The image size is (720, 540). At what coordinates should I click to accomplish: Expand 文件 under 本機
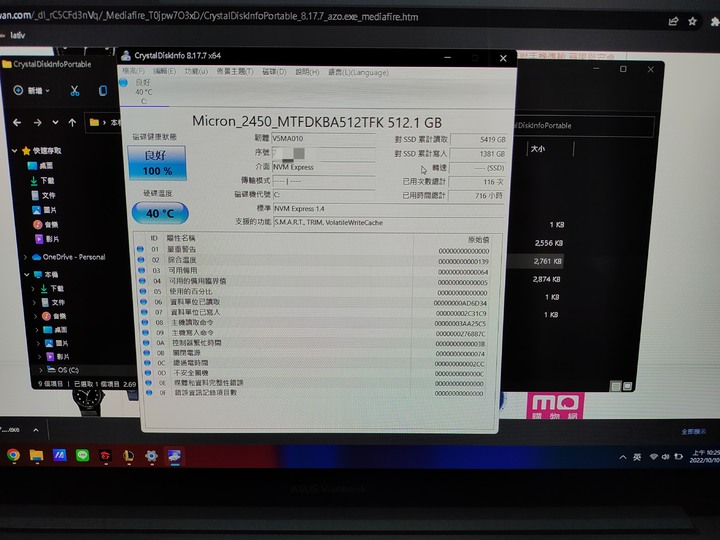point(34,303)
